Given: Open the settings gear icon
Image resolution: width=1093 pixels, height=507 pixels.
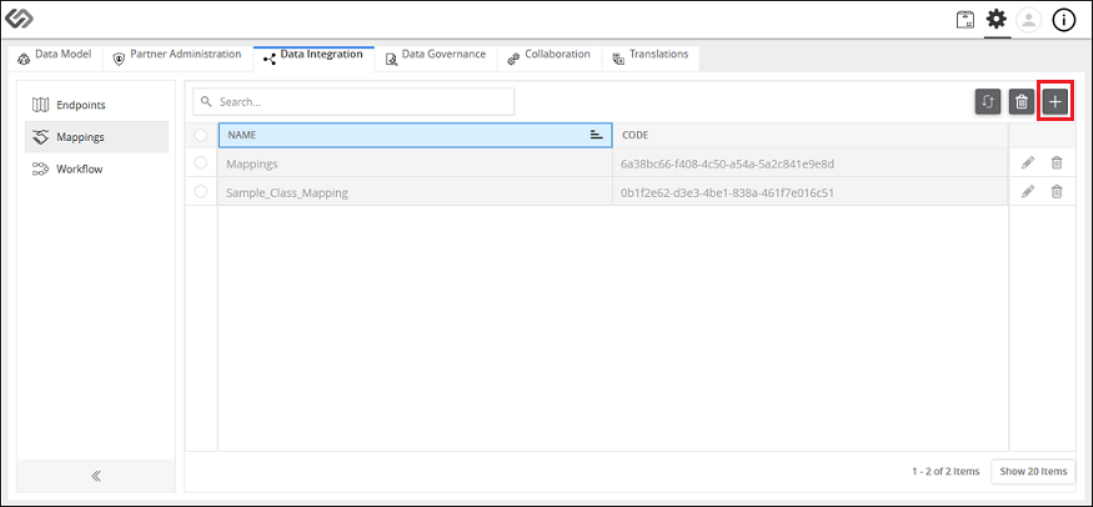Looking at the screenshot, I should pyautogui.click(x=997, y=20).
